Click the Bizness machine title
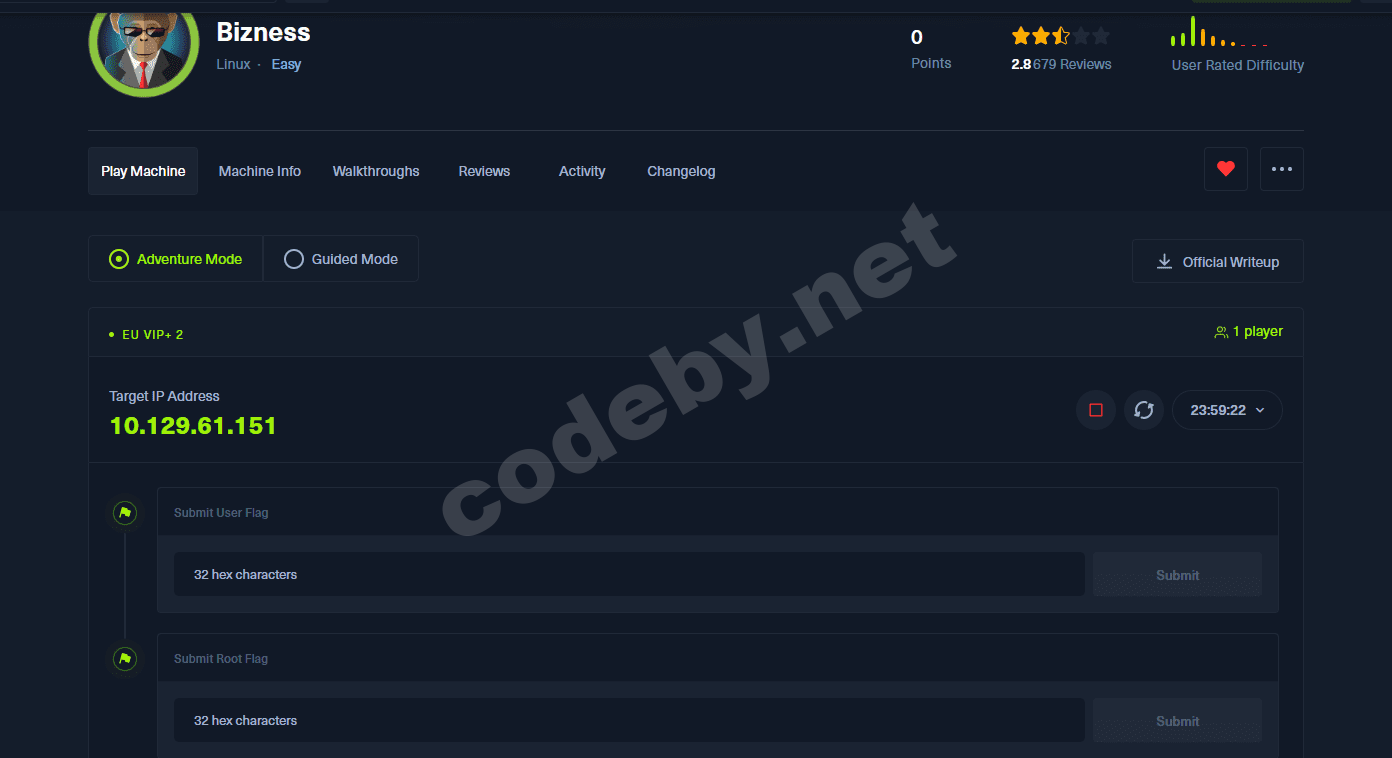The image size is (1392, 758). tap(264, 32)
